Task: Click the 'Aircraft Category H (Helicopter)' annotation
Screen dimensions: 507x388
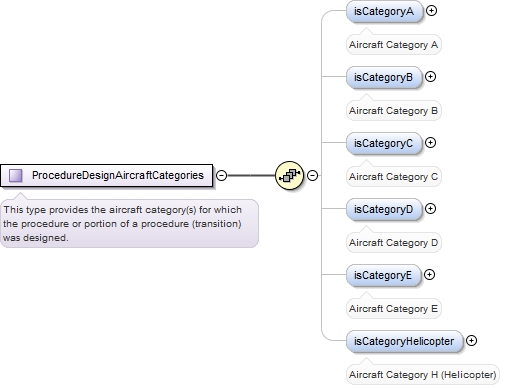Action: pyautogui.click(x=423, y=375)
